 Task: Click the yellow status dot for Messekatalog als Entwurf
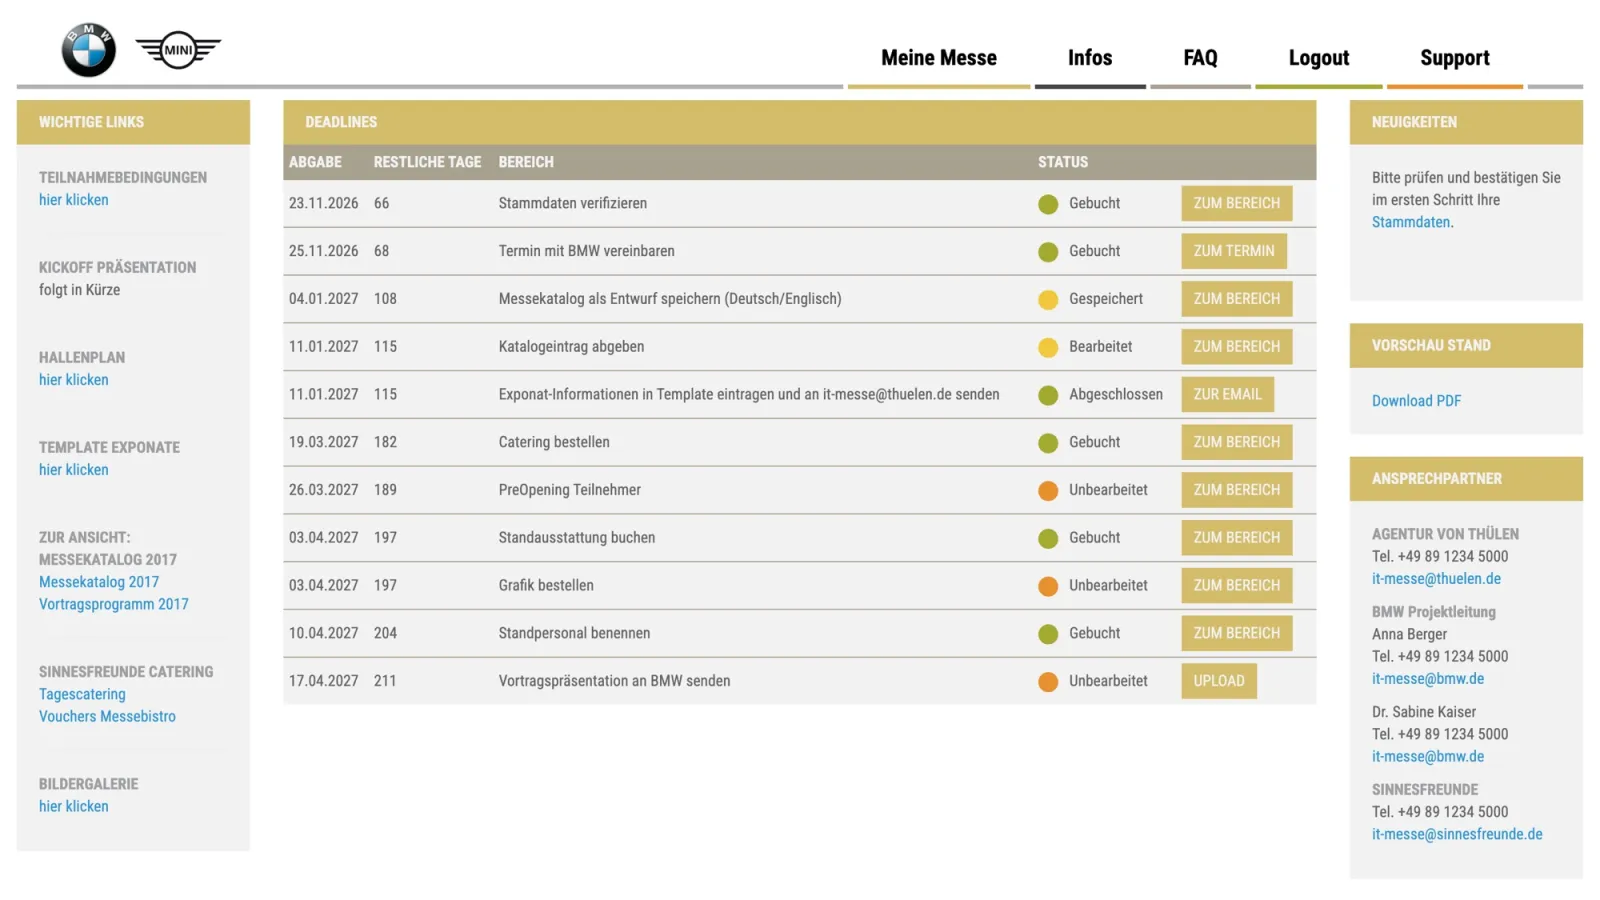pos(1048,300)
